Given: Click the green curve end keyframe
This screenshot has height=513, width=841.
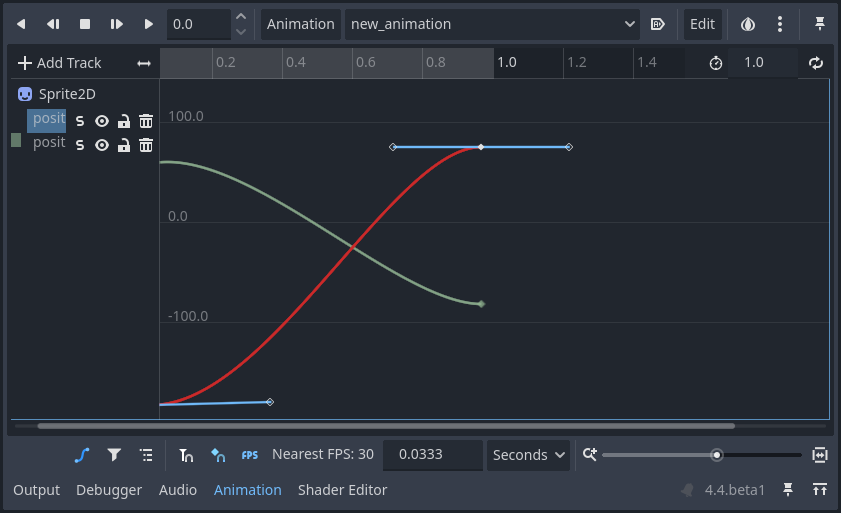Looking at the screenshot, I should (482, 304).
